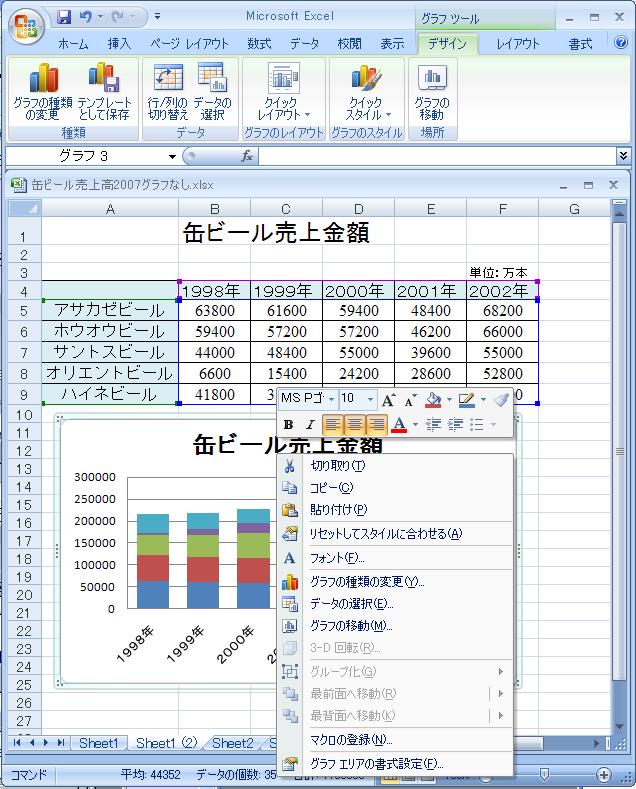Click the Select All corner of the sheet
Viewport: 636px width, 789px height.
pos(25,208)
